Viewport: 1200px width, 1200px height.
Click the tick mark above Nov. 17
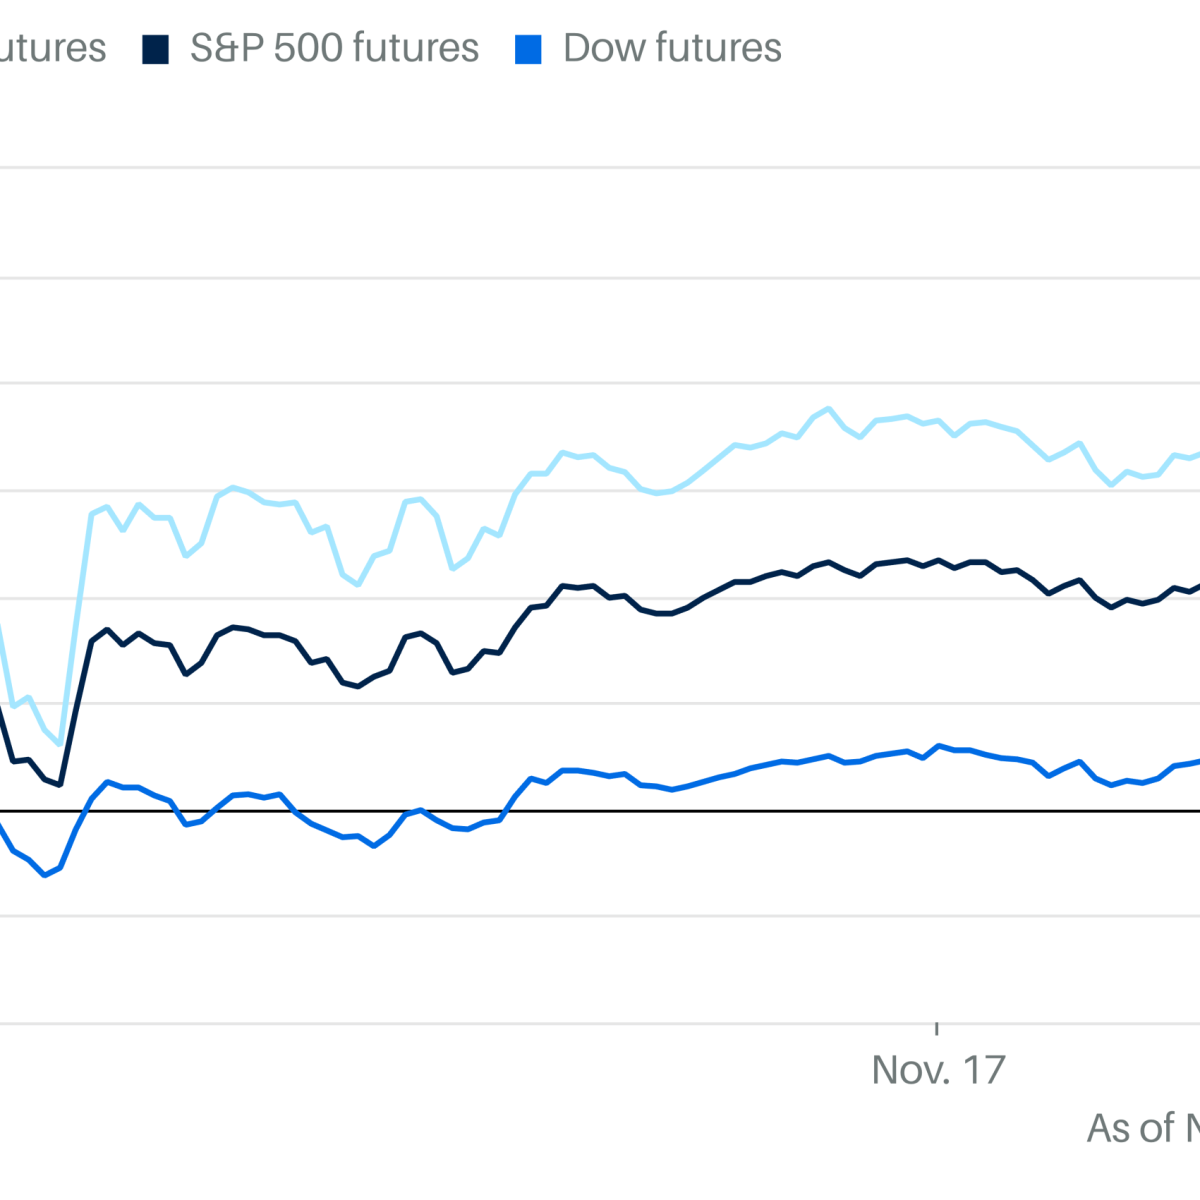(937, 1028)
